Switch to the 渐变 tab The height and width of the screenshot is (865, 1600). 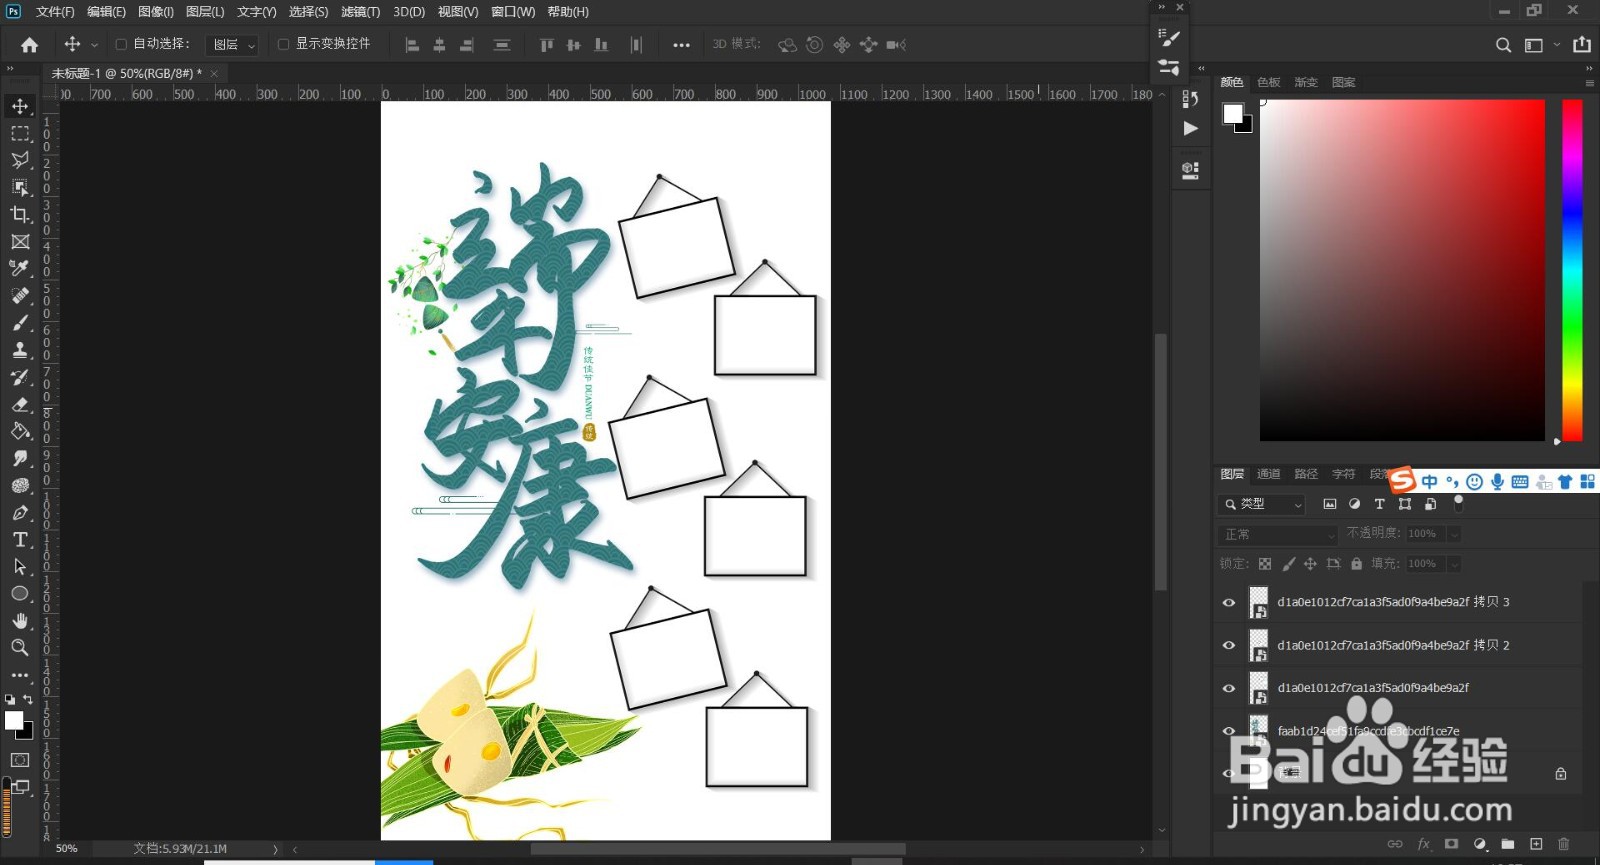[1306, 82]
